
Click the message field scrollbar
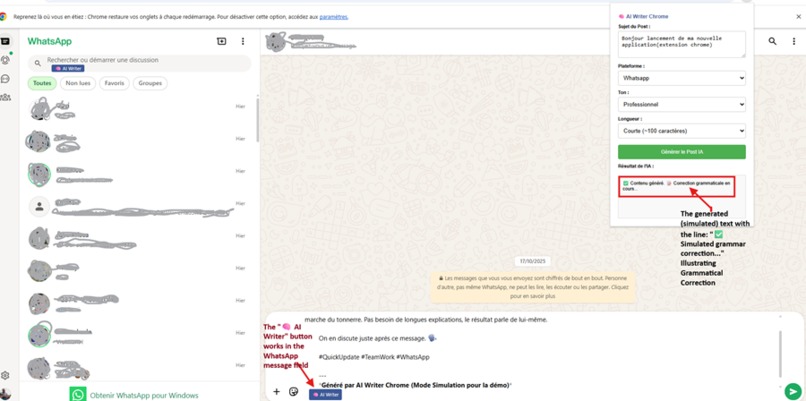[x=780, y=354]
